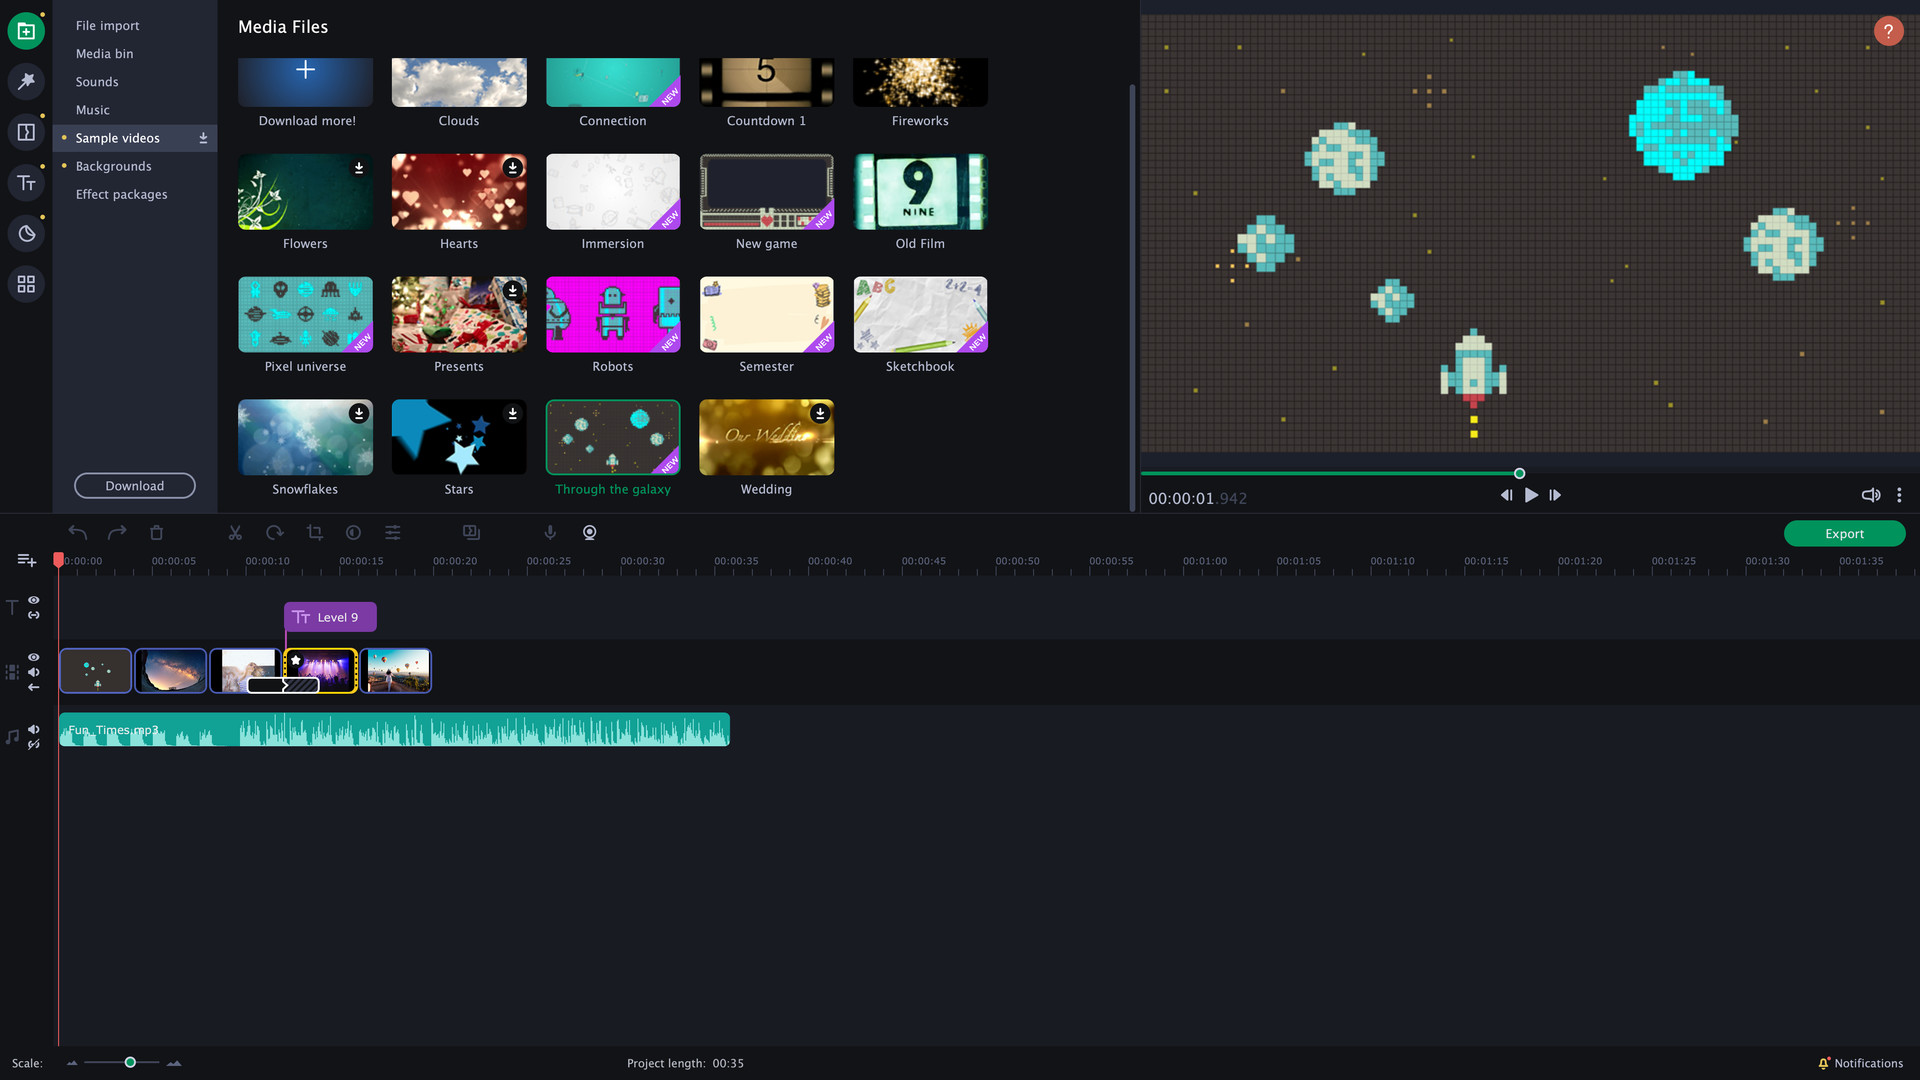
Task: Expand Sample videos download options
Action: (203, 138)
